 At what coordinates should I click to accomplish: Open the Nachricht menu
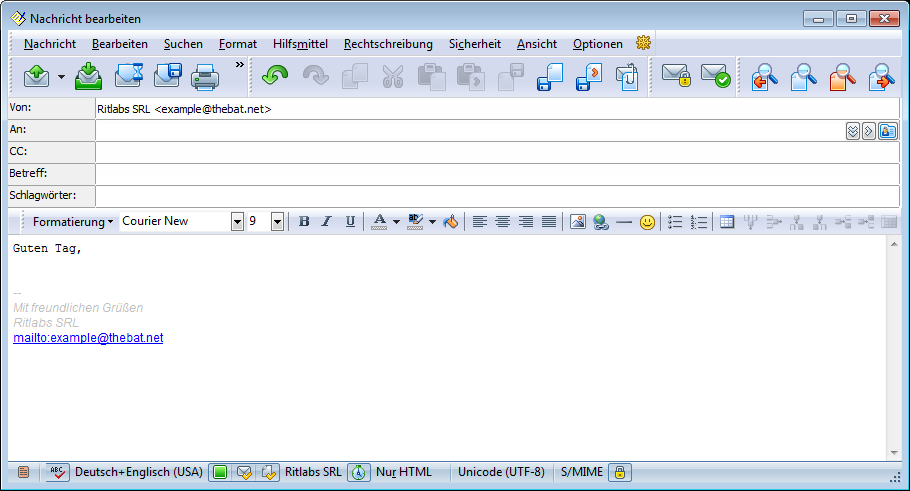(x=50, y=44)
